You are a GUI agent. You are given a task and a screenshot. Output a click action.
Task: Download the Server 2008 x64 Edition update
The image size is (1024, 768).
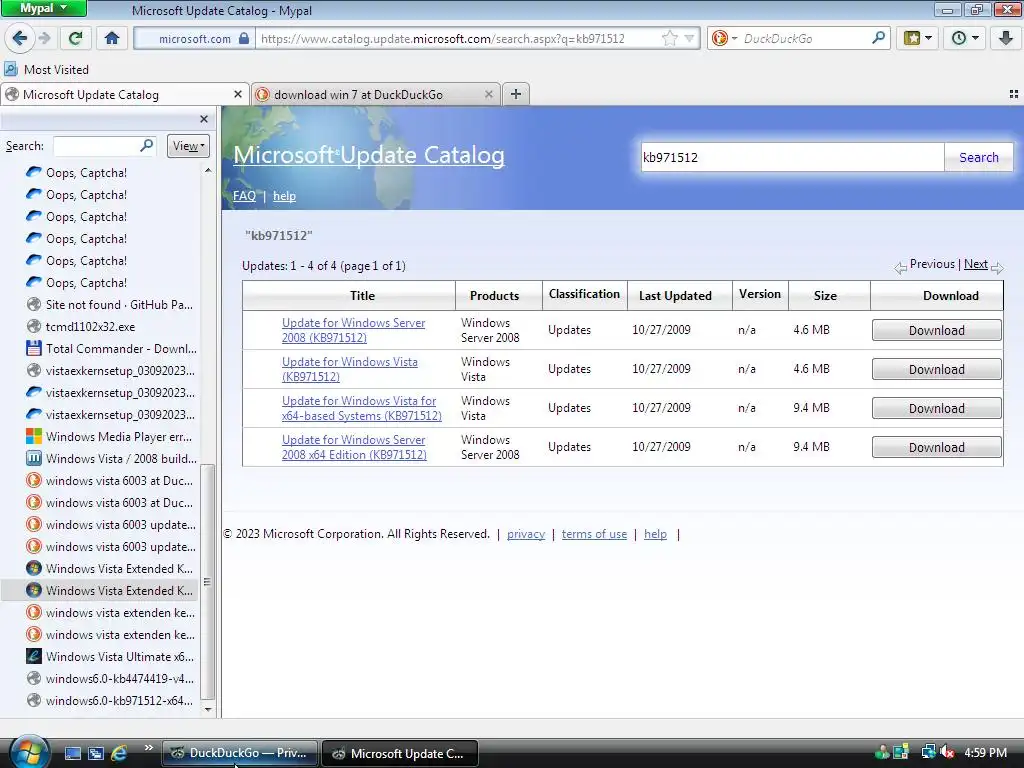(936, 447)
